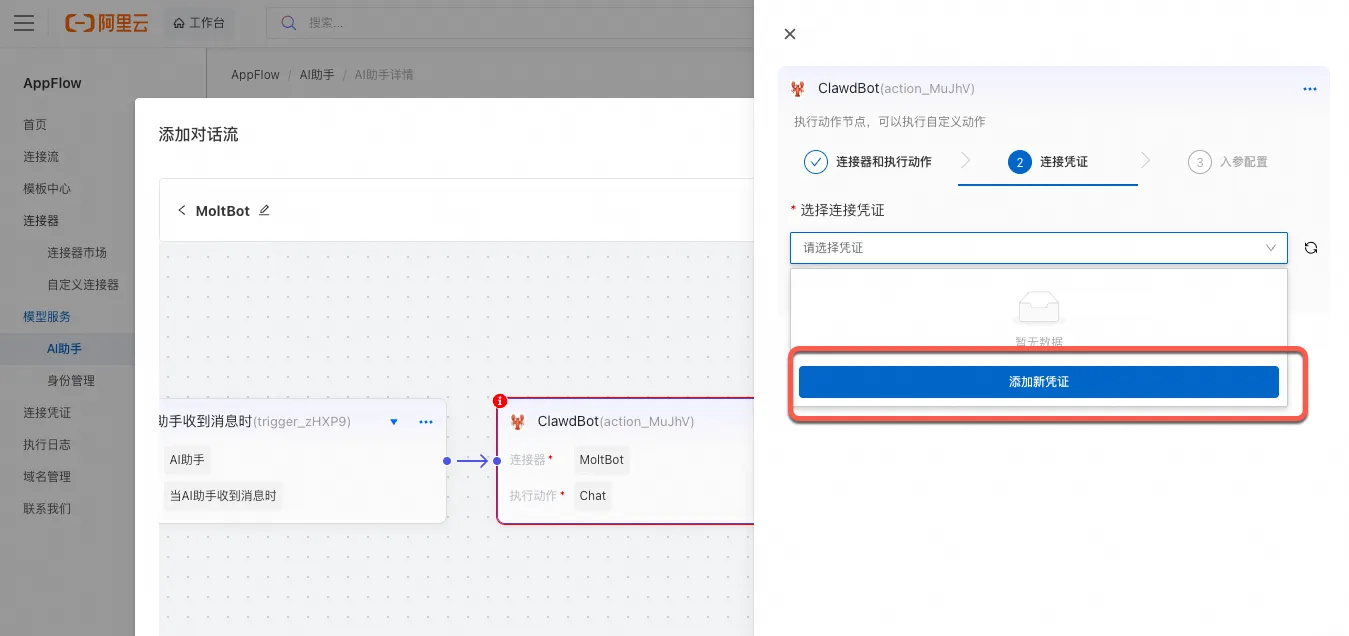Click the connection arrow between nodes
Screen dimensions: 1349x636
click(x=472, y=460)
